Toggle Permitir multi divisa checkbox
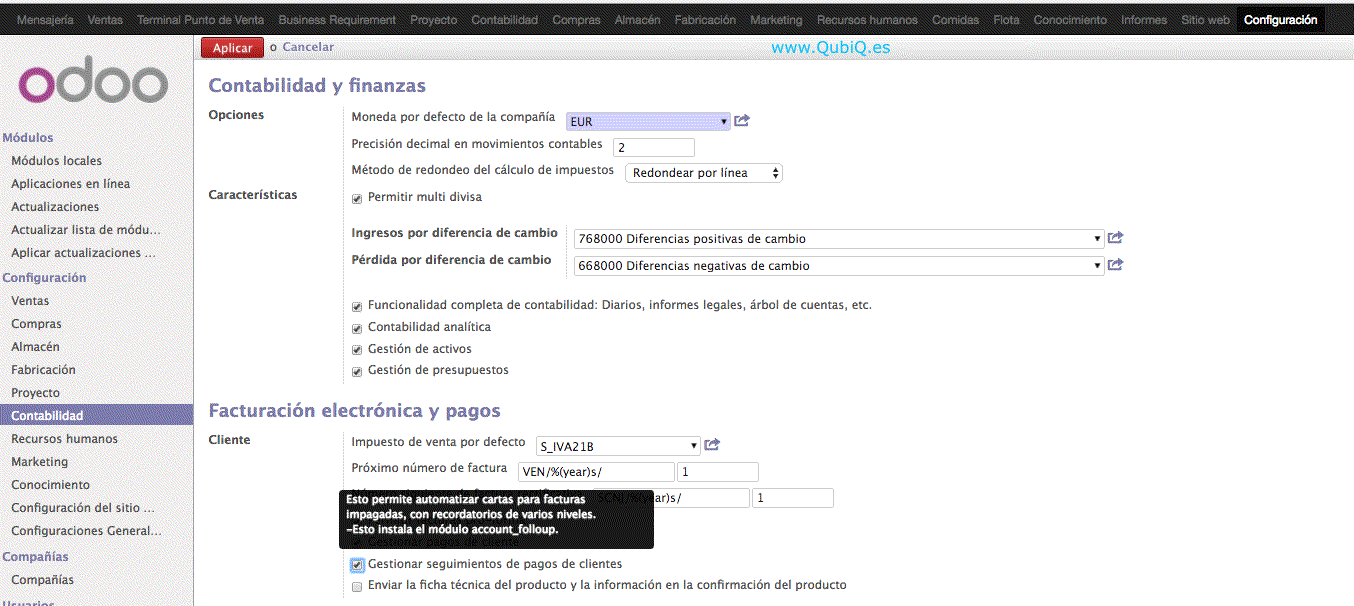Image resolution: width=1354 pixels, height=606 pixels. click(x=357, y=198)
